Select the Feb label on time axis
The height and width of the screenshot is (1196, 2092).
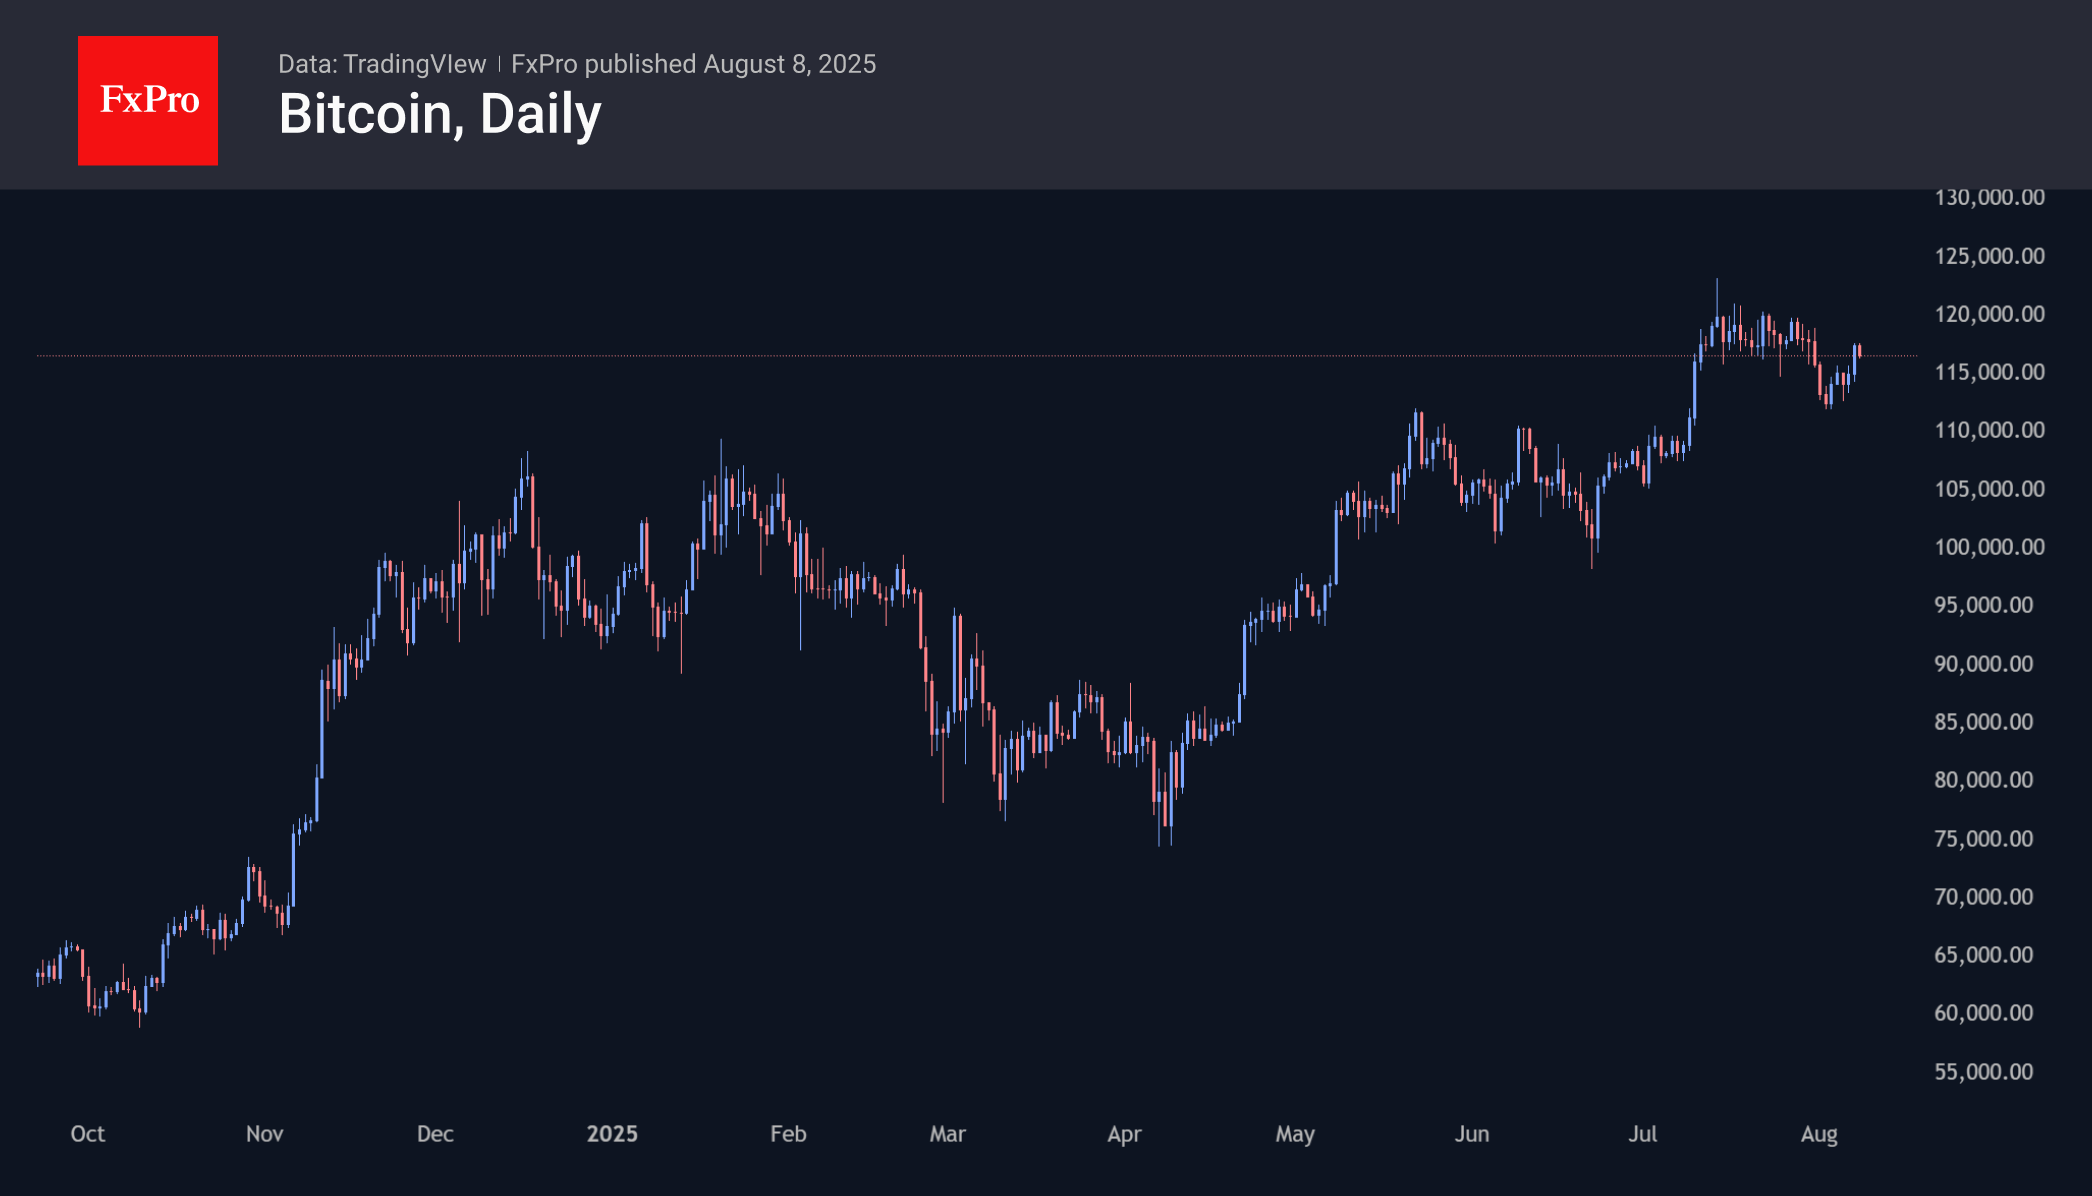point(788,1134)
